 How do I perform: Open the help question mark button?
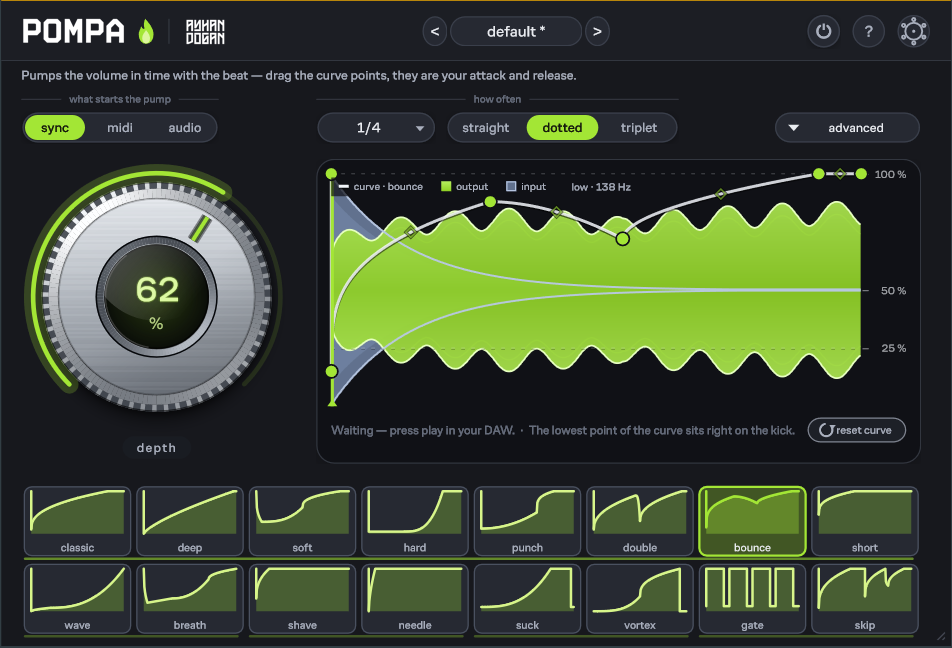pyautogui.click(x=868, y=31)
